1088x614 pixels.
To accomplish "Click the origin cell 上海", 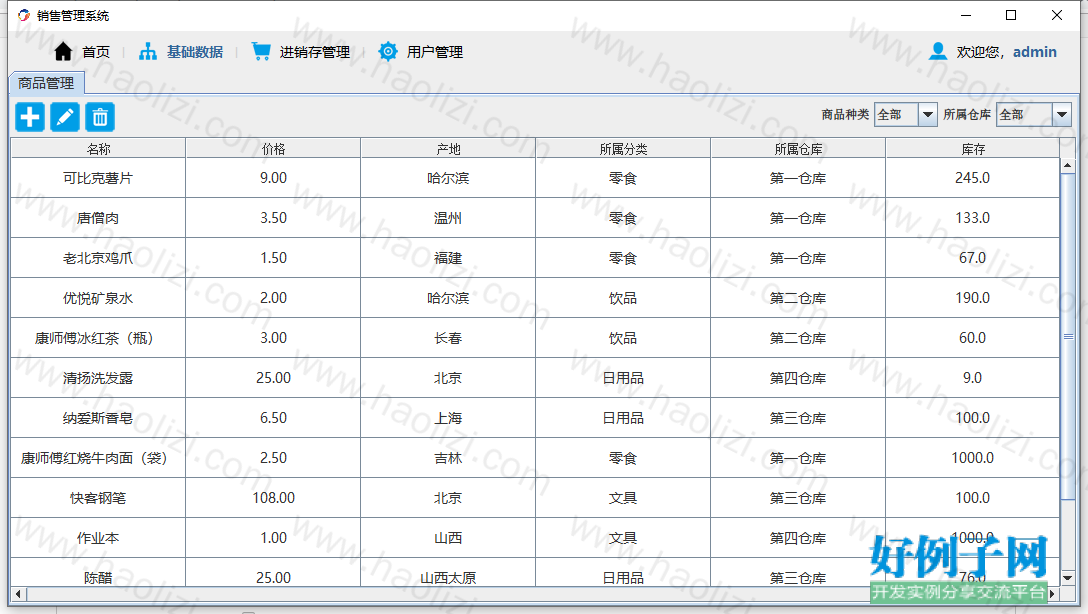I will pyautogui.click(x=448, y=418).
